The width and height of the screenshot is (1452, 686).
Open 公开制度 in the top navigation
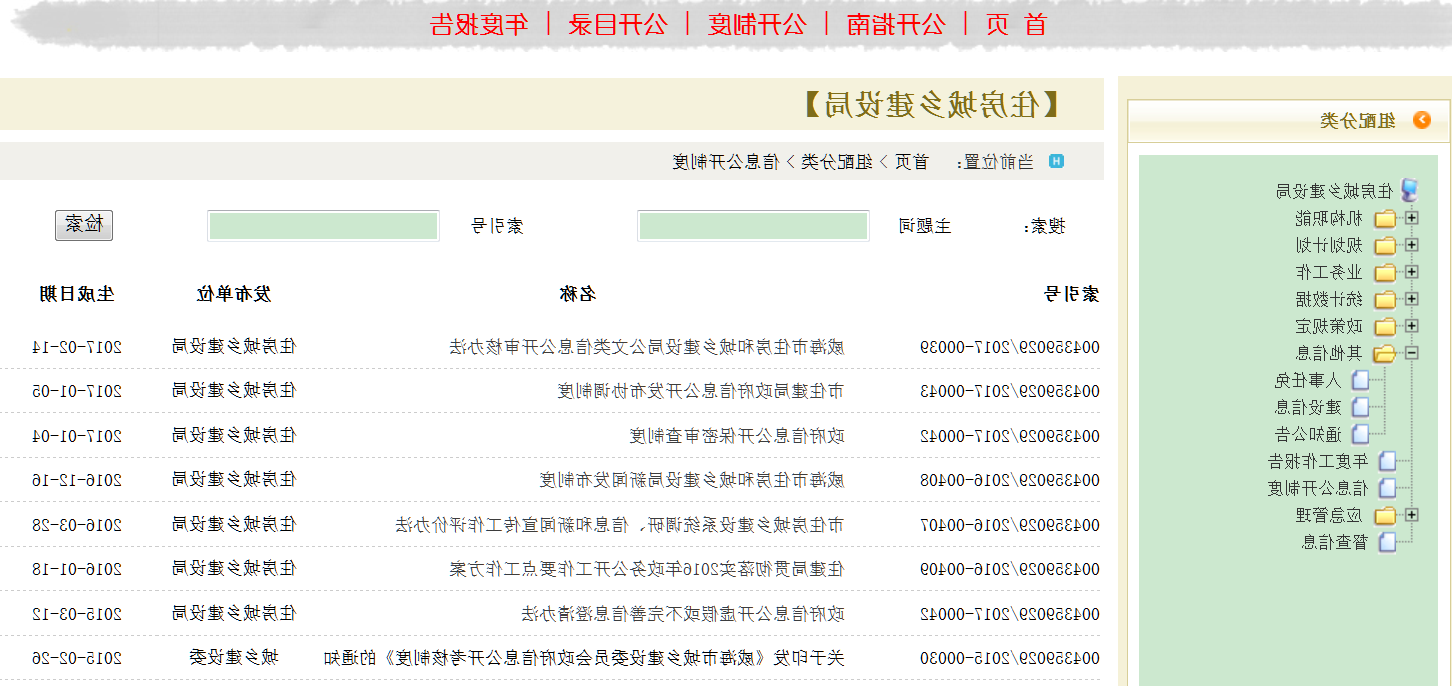tap(756, 25)
